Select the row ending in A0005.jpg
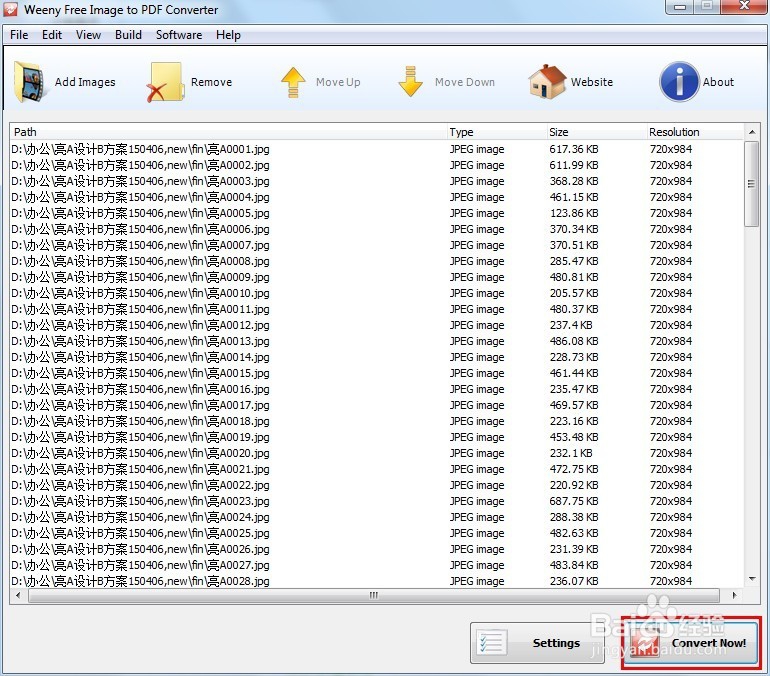 click(x=377, y=213)
